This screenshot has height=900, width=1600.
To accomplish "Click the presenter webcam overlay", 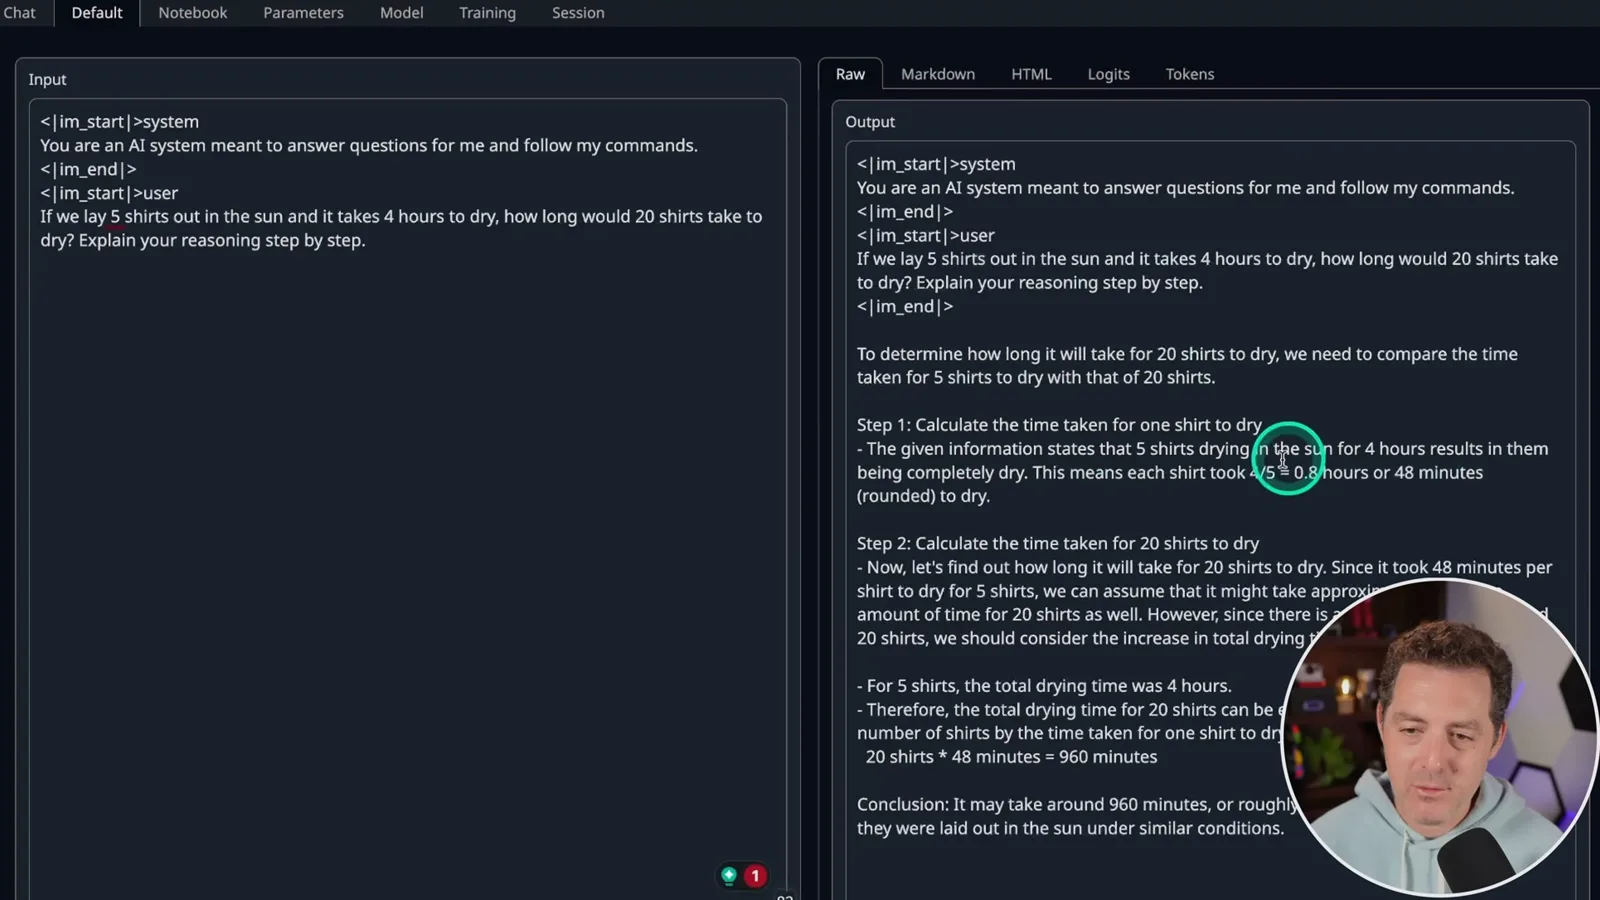I will coord(1440,738).
